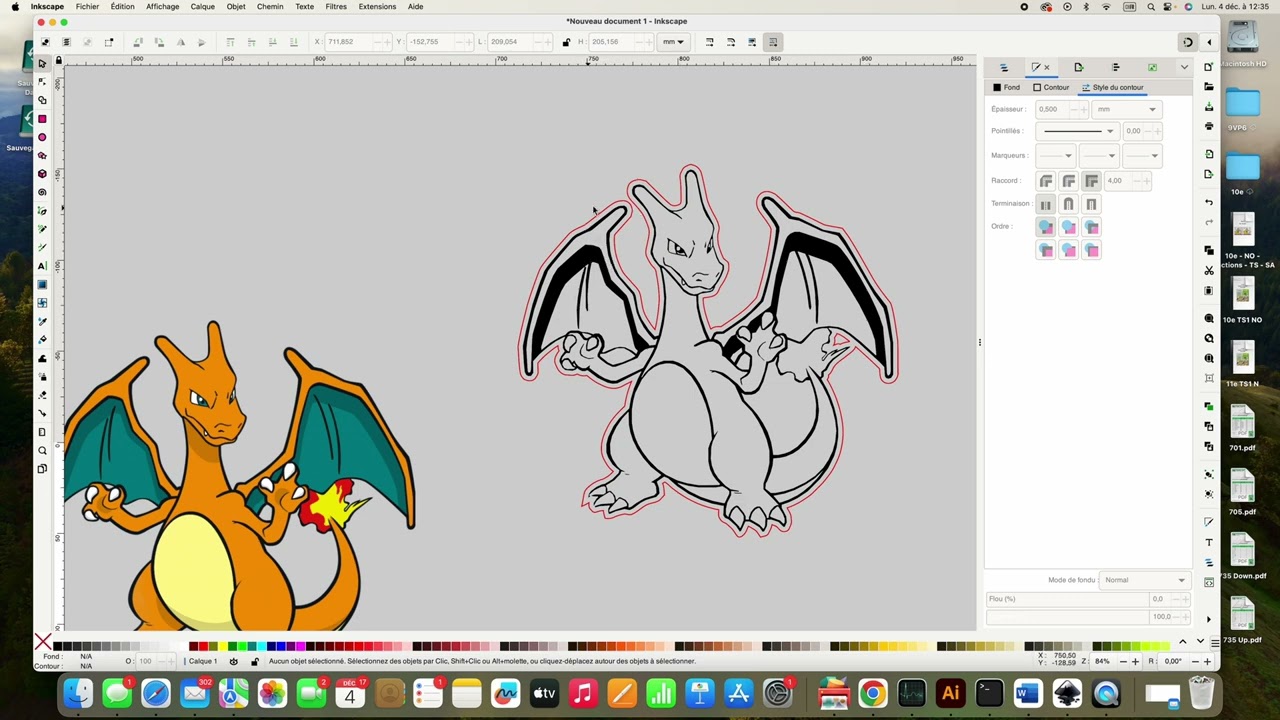Select the Gradient tool
1280x720 pixels.
pyautogui.click(x=42, y=285)
